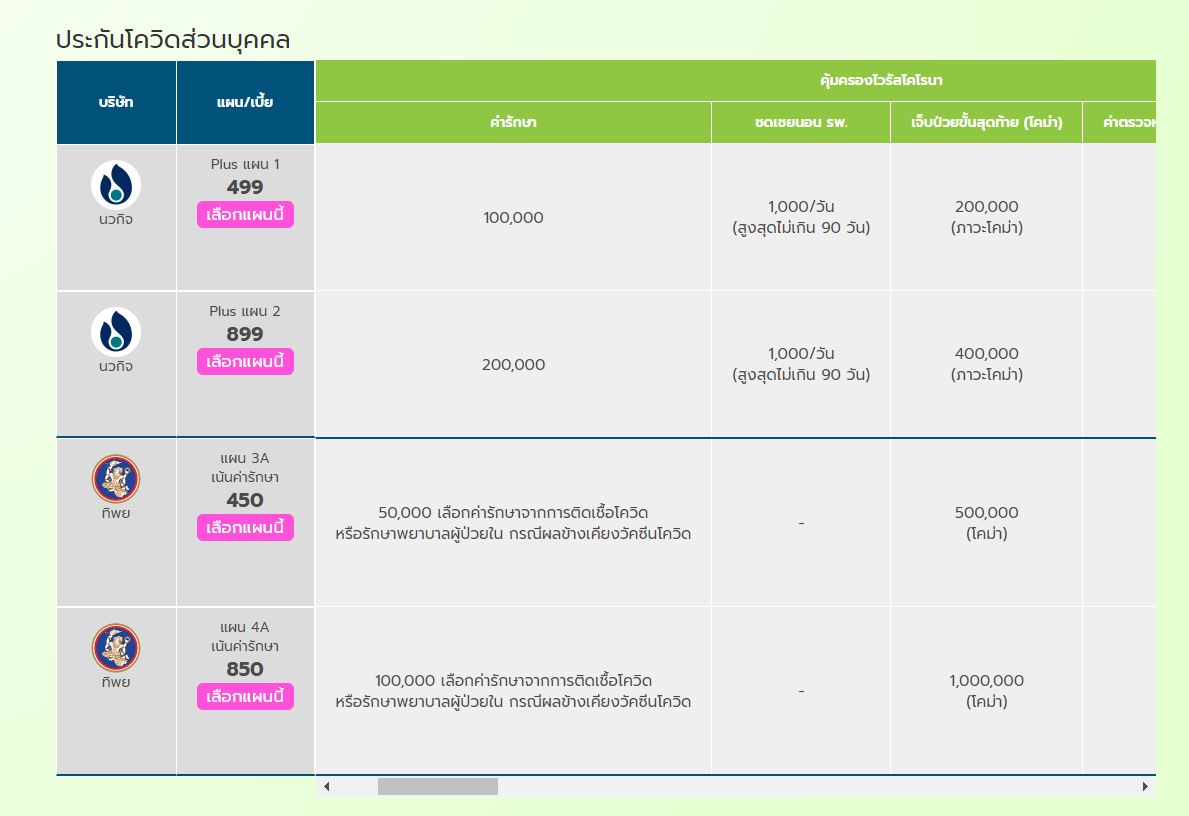The height and width of the screenshot is (816, 1189).
Task: Click price 850 text
Action: [245, 670]
